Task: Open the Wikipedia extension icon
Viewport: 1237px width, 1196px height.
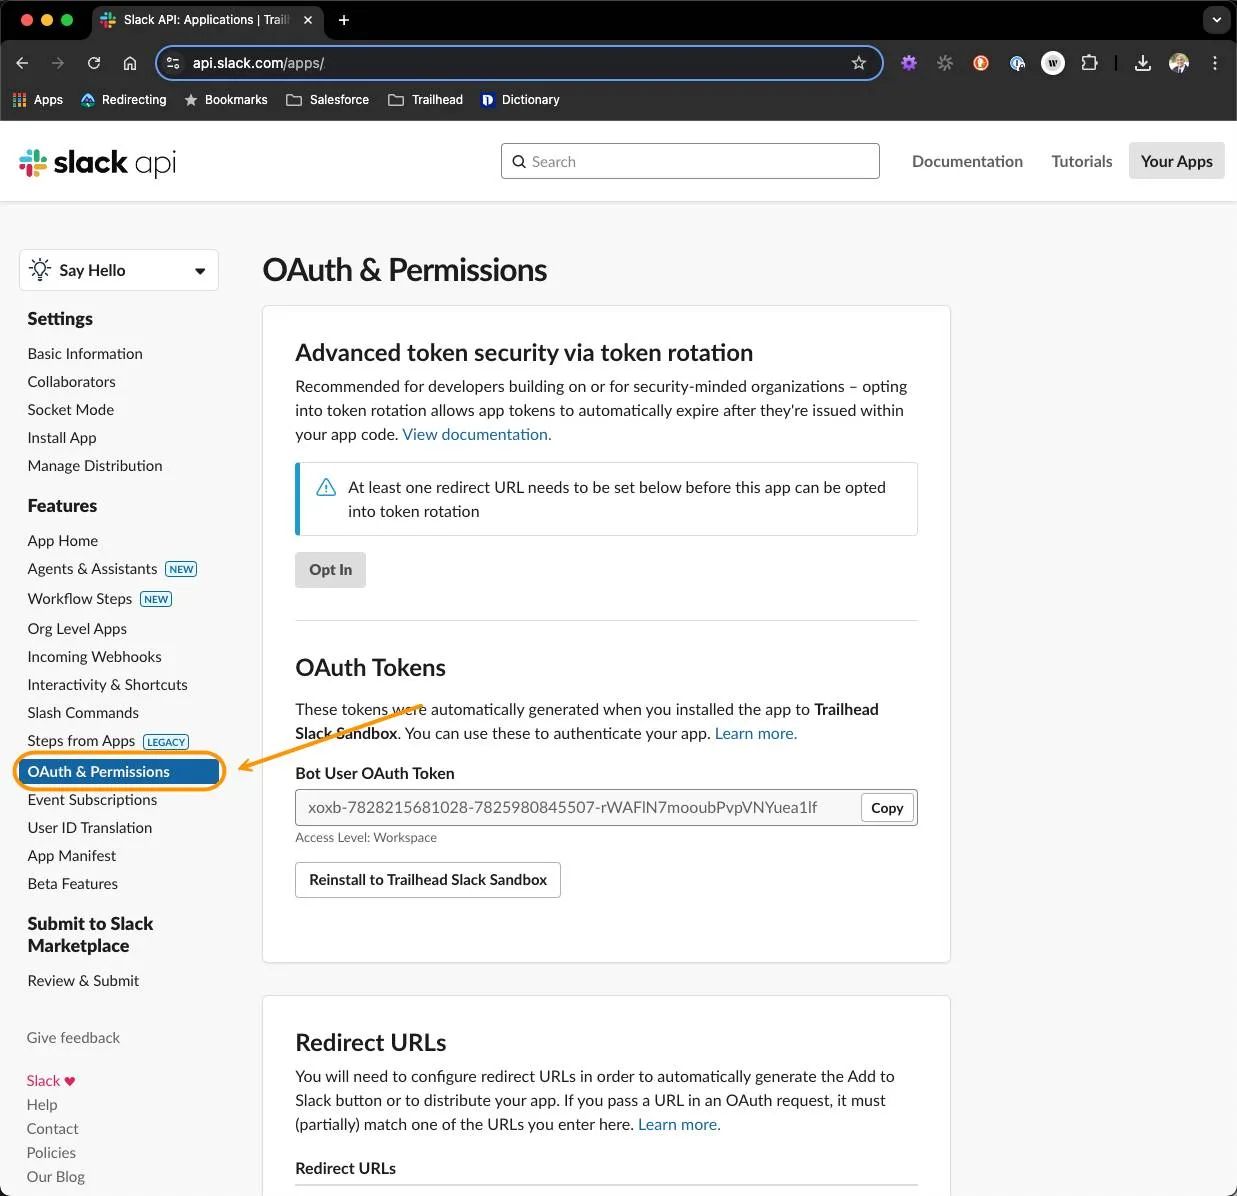Action: tap(1052, 62)
